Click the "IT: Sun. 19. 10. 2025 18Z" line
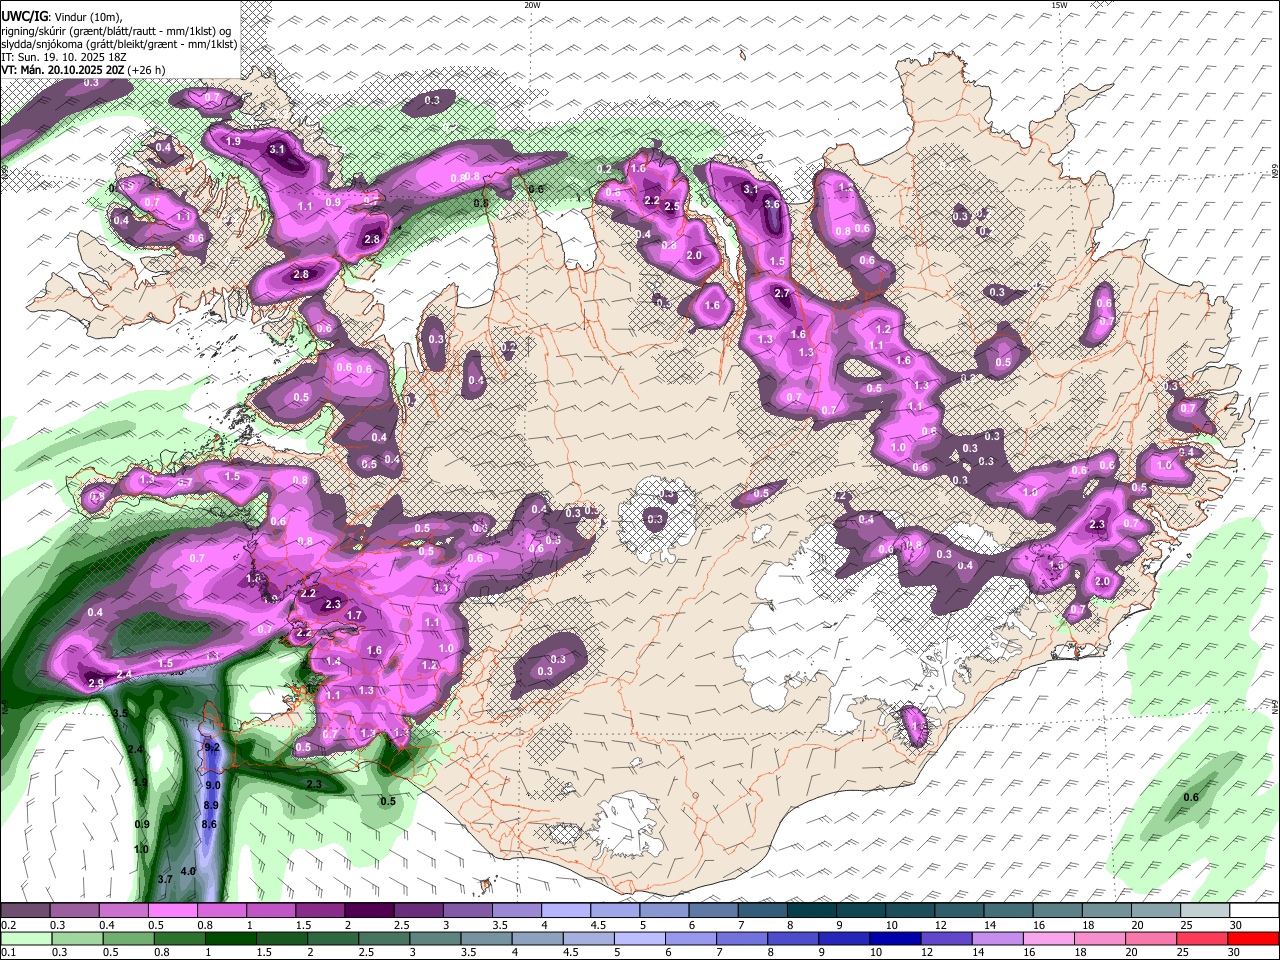 64,57
